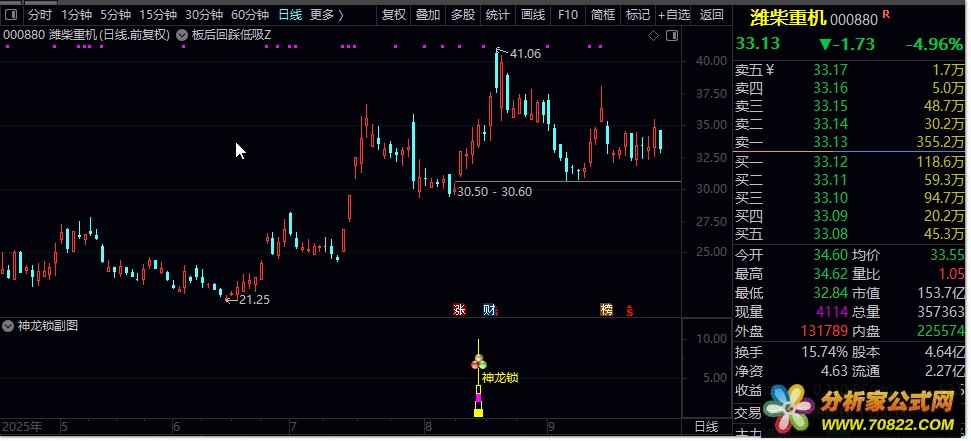This screenshot has width=971, height=441.
Task: Click the 流通 value 2.27亿
Action: click(944, 372)
